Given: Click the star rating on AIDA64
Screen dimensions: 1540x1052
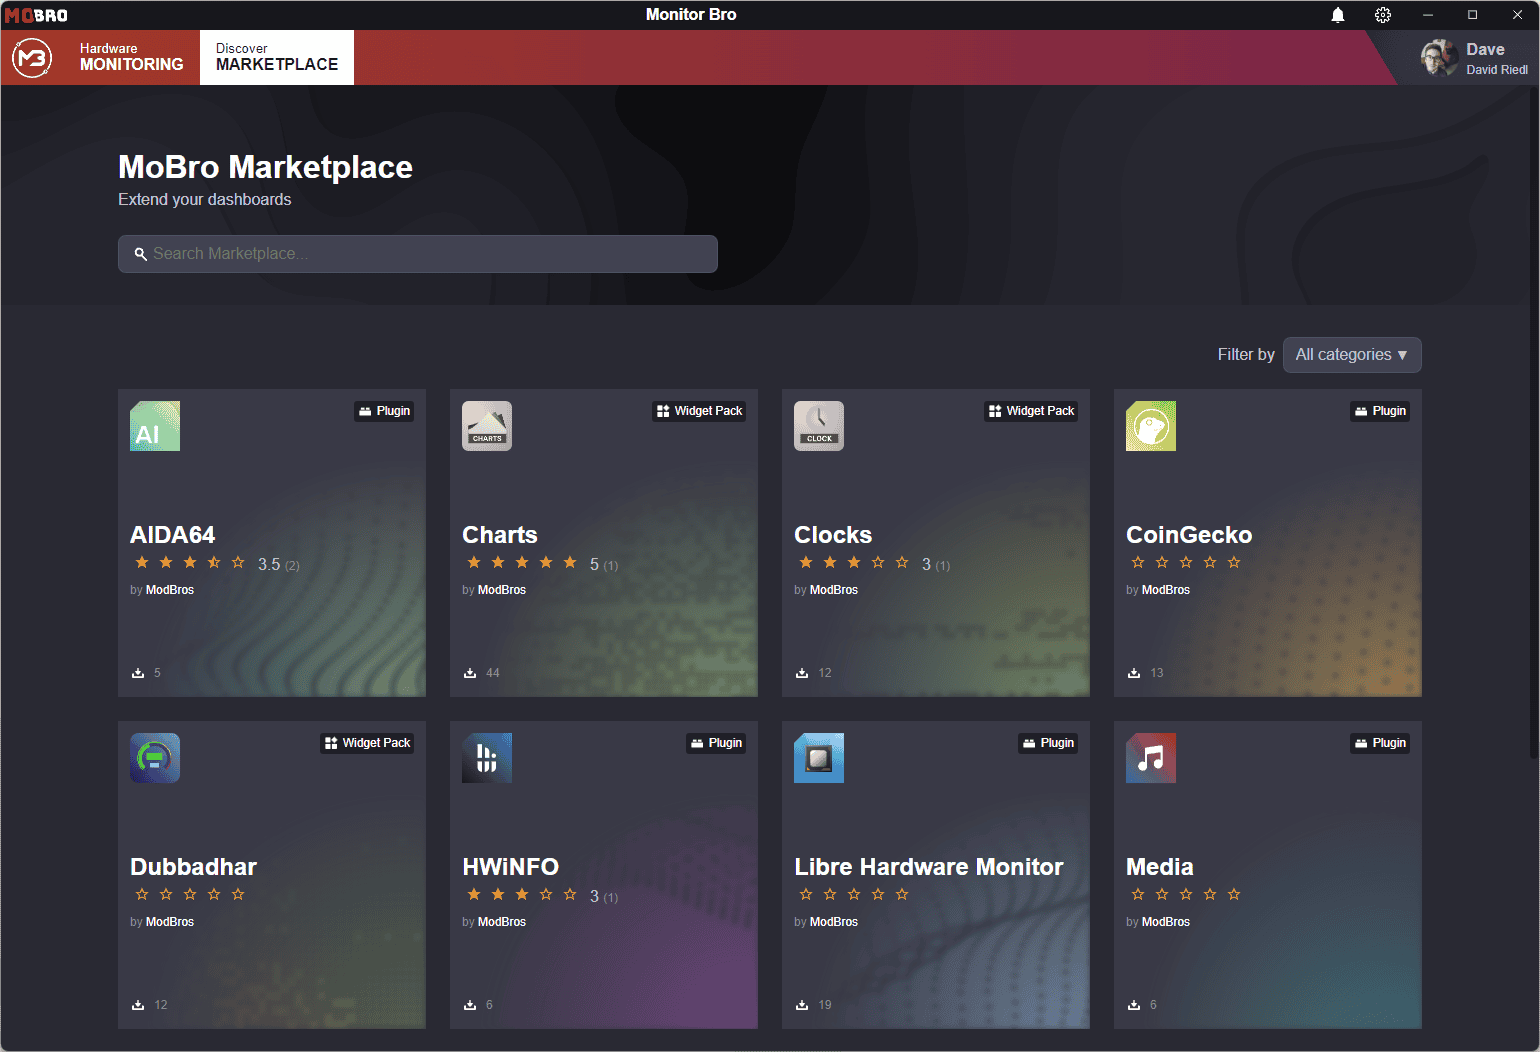Looking at the screenshot, I should [x=190, y=563].
